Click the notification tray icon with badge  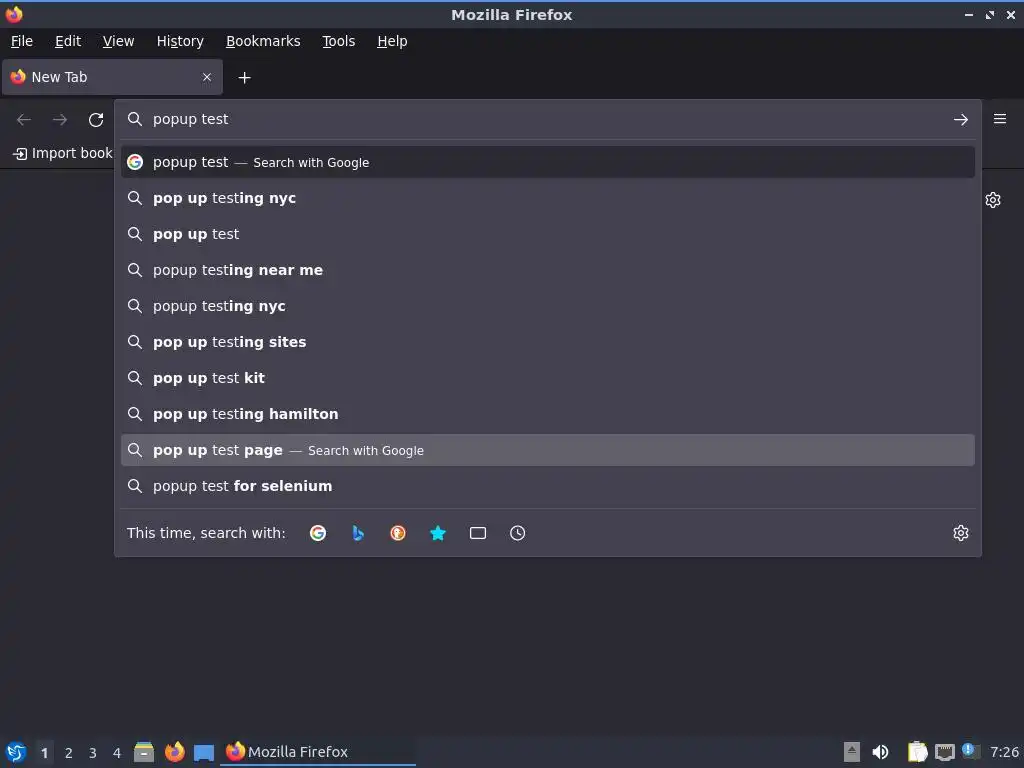(x=971, y=751)
